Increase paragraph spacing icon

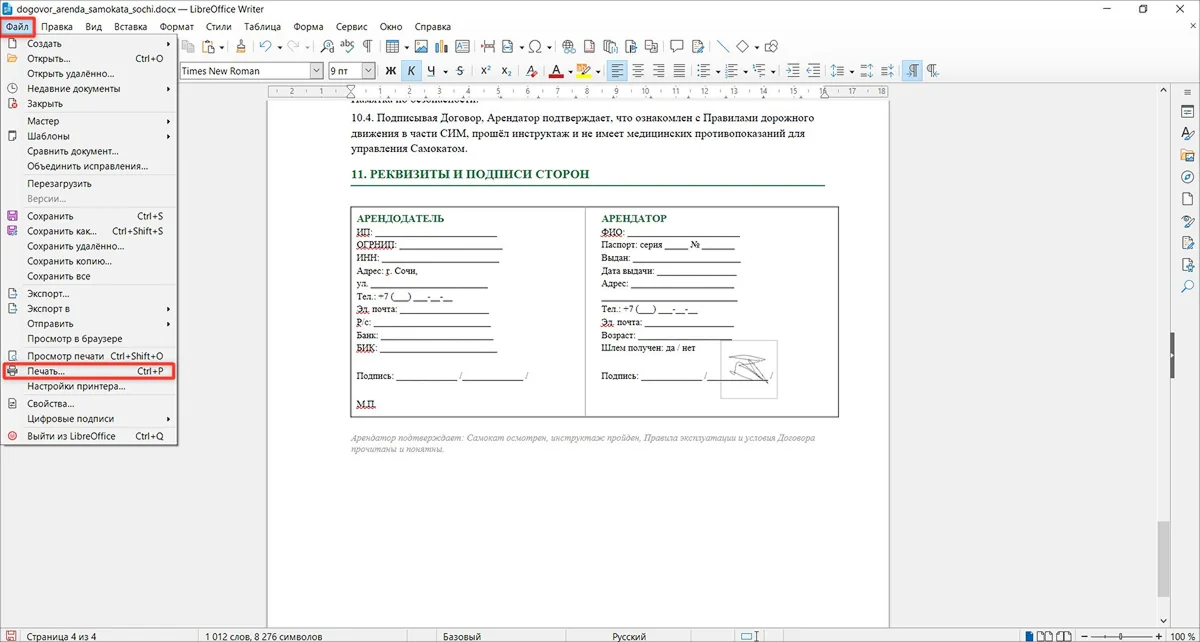point(866,71)
